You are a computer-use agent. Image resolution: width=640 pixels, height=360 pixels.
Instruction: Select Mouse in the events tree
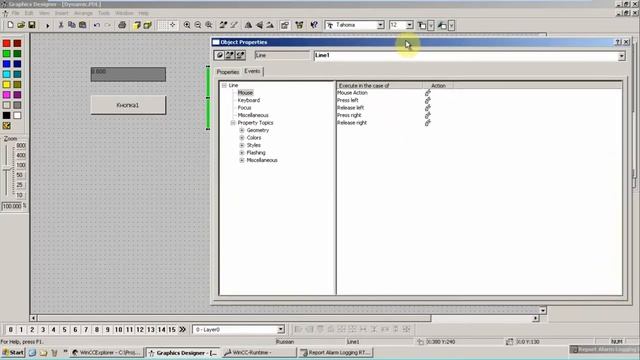tap(245, 93)
